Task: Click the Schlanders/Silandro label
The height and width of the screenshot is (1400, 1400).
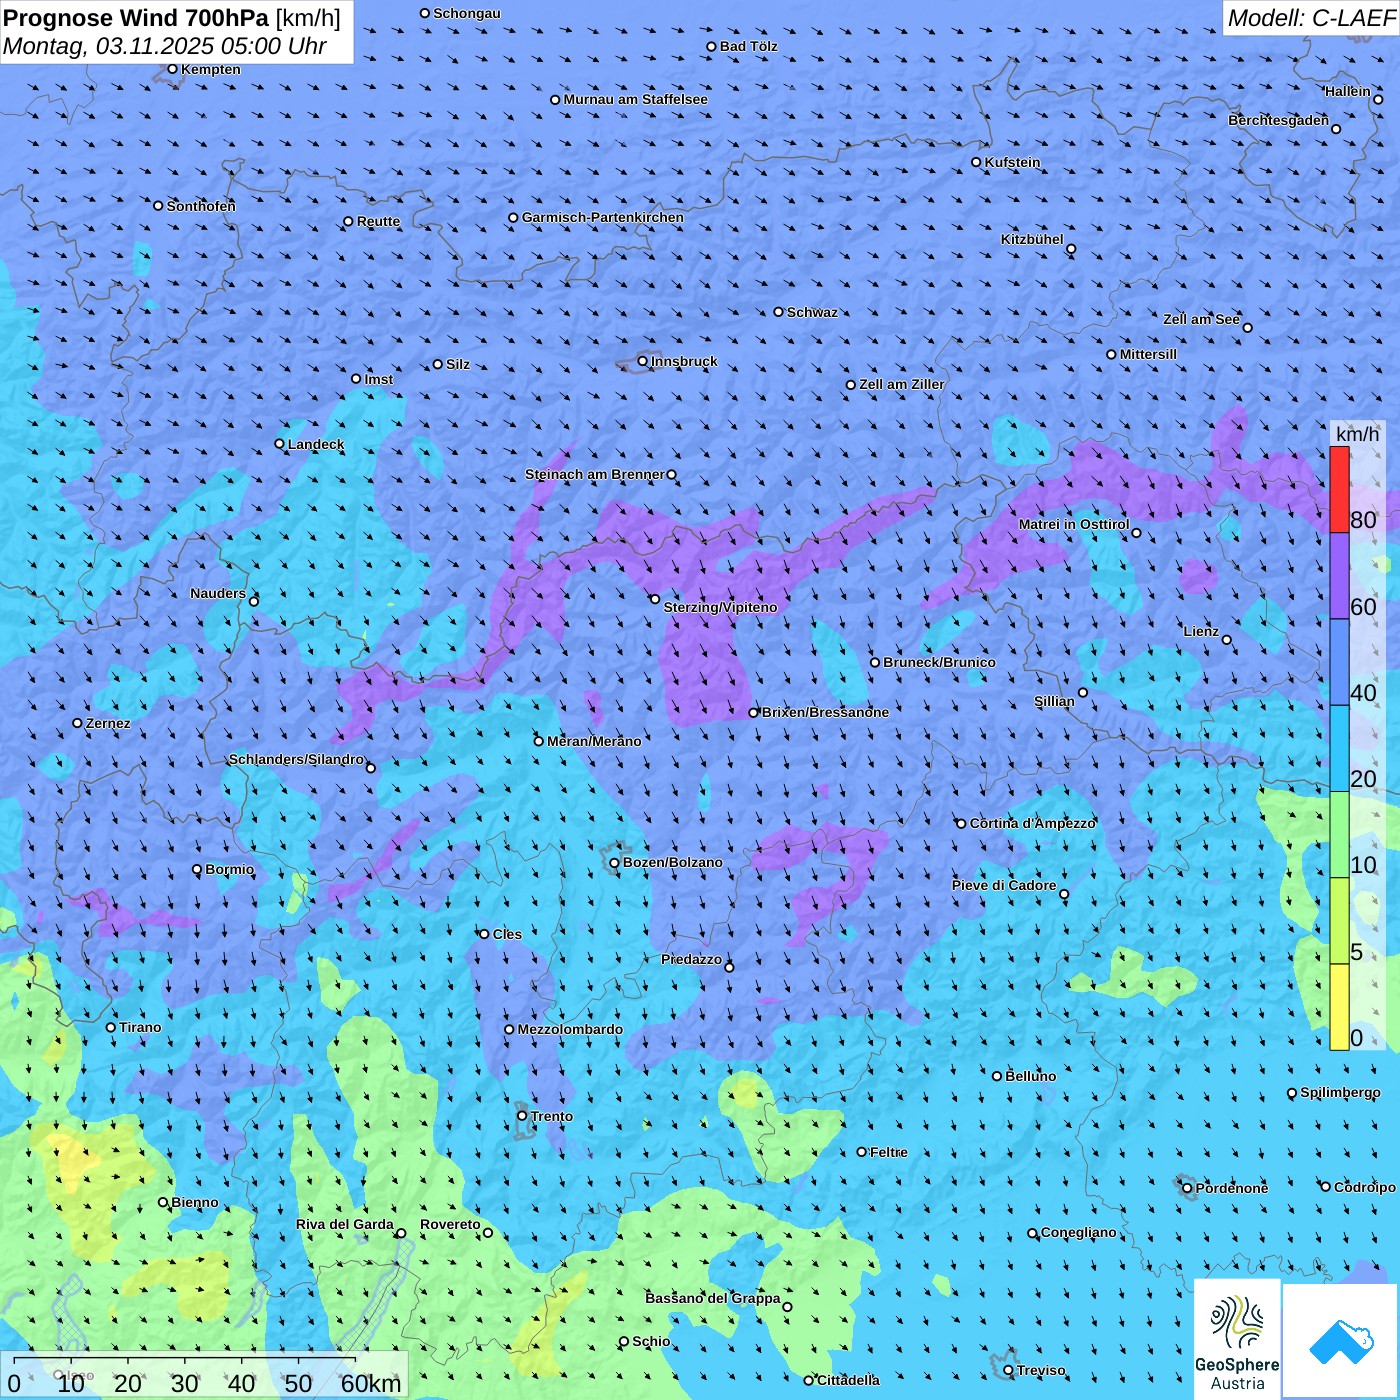Action: coord(297,759)
